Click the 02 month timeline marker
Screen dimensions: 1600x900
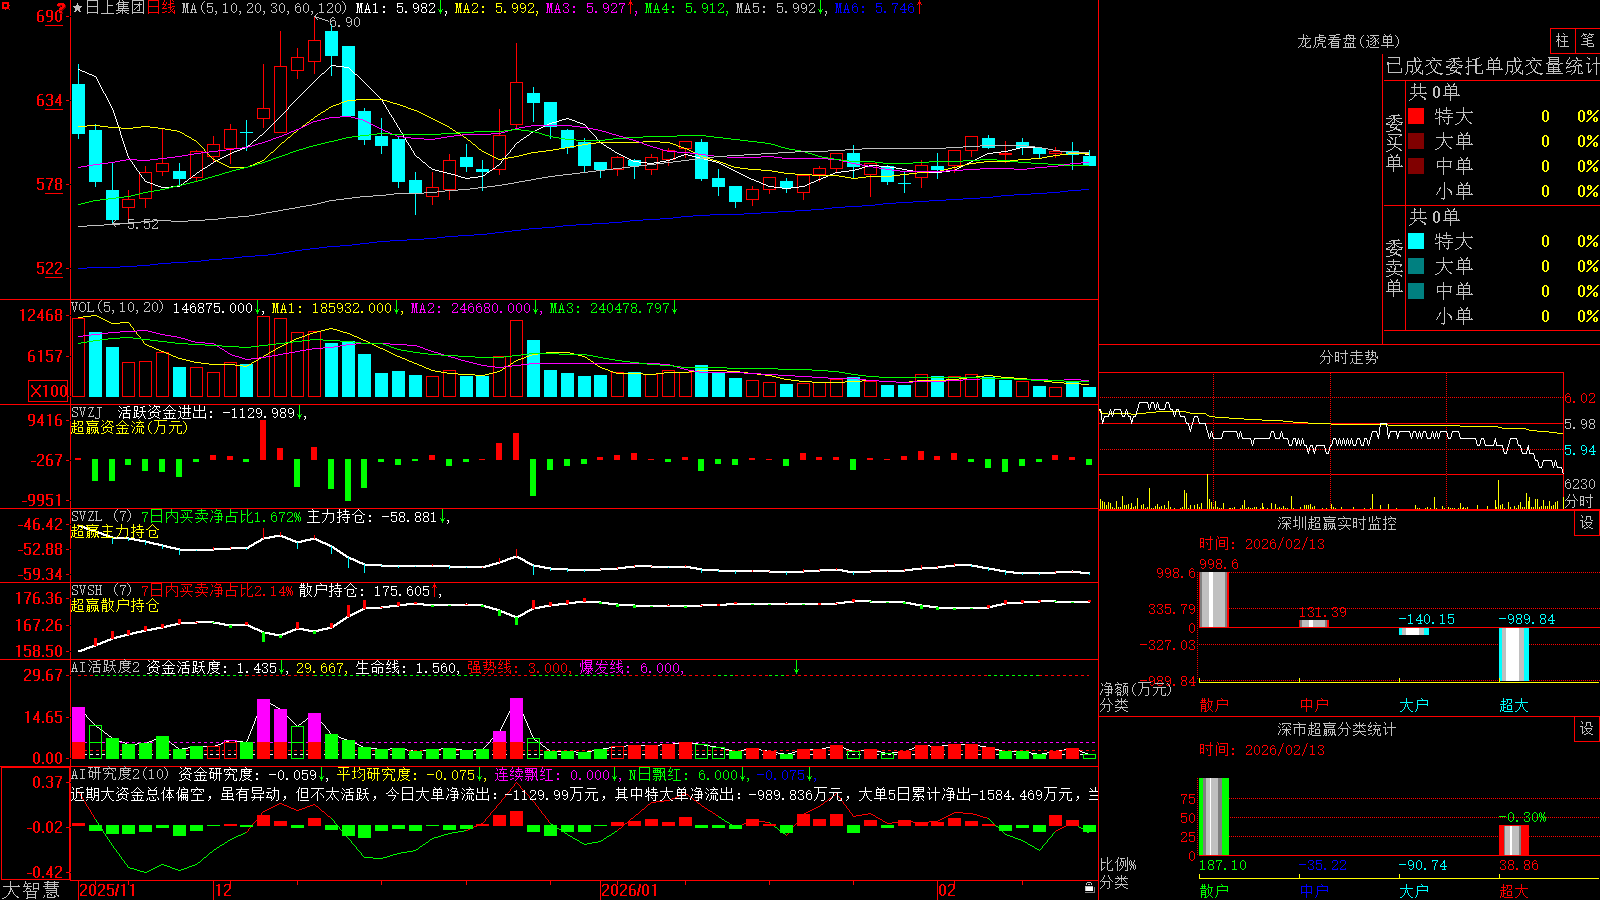click(947, 890)
